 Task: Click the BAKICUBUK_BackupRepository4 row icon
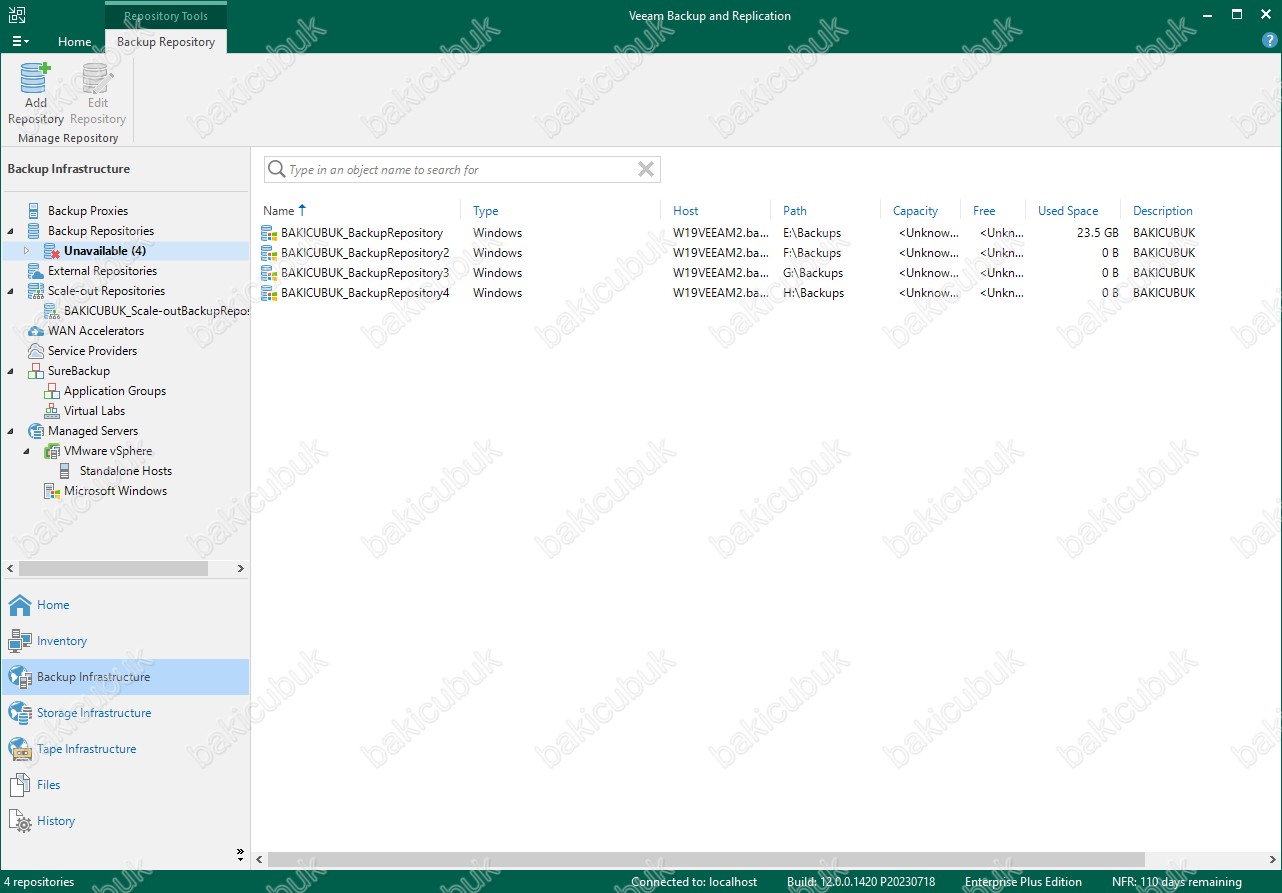(268, 293)
